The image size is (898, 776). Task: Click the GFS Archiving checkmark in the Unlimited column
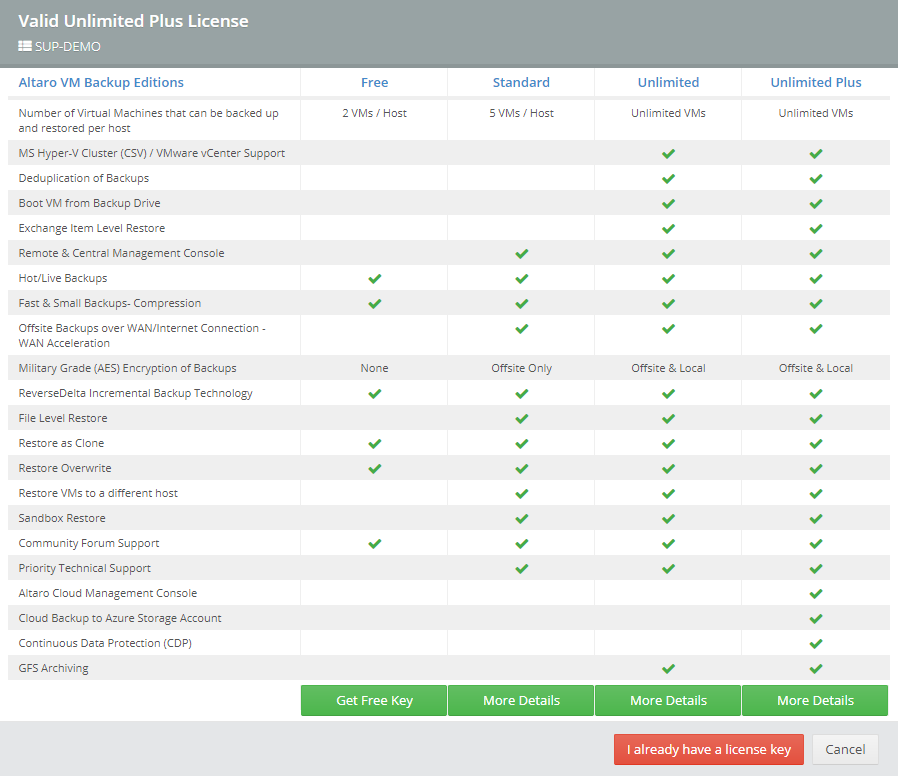[x=668, y=668]
